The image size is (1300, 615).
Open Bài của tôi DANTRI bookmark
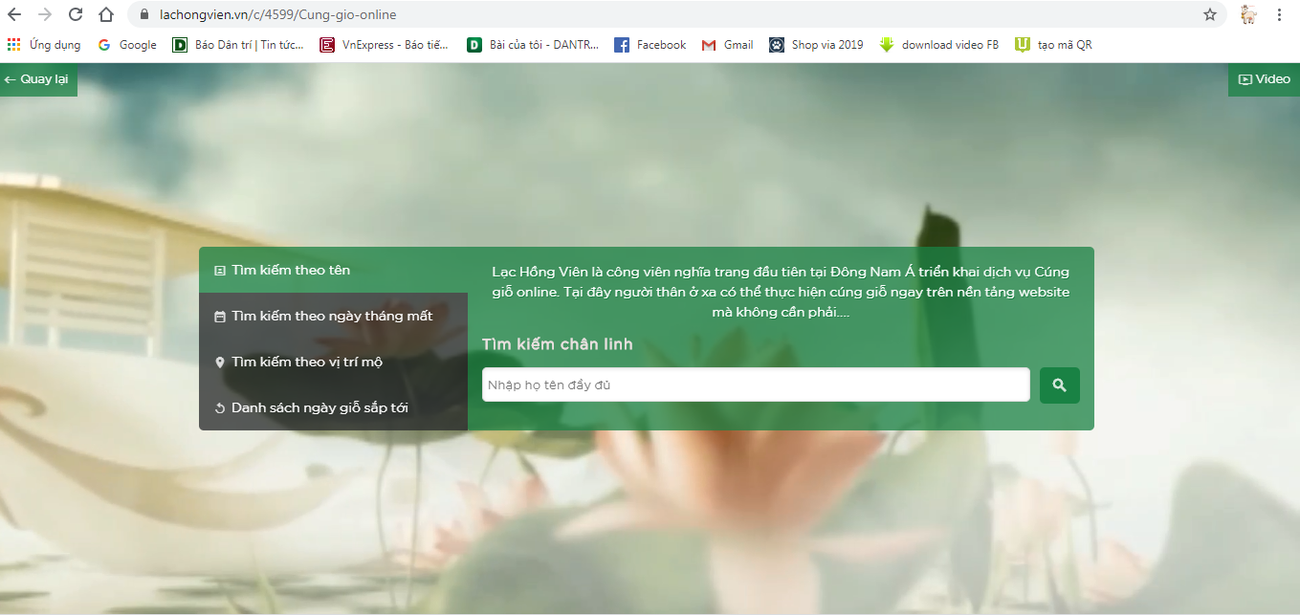(x=533, y=45)
